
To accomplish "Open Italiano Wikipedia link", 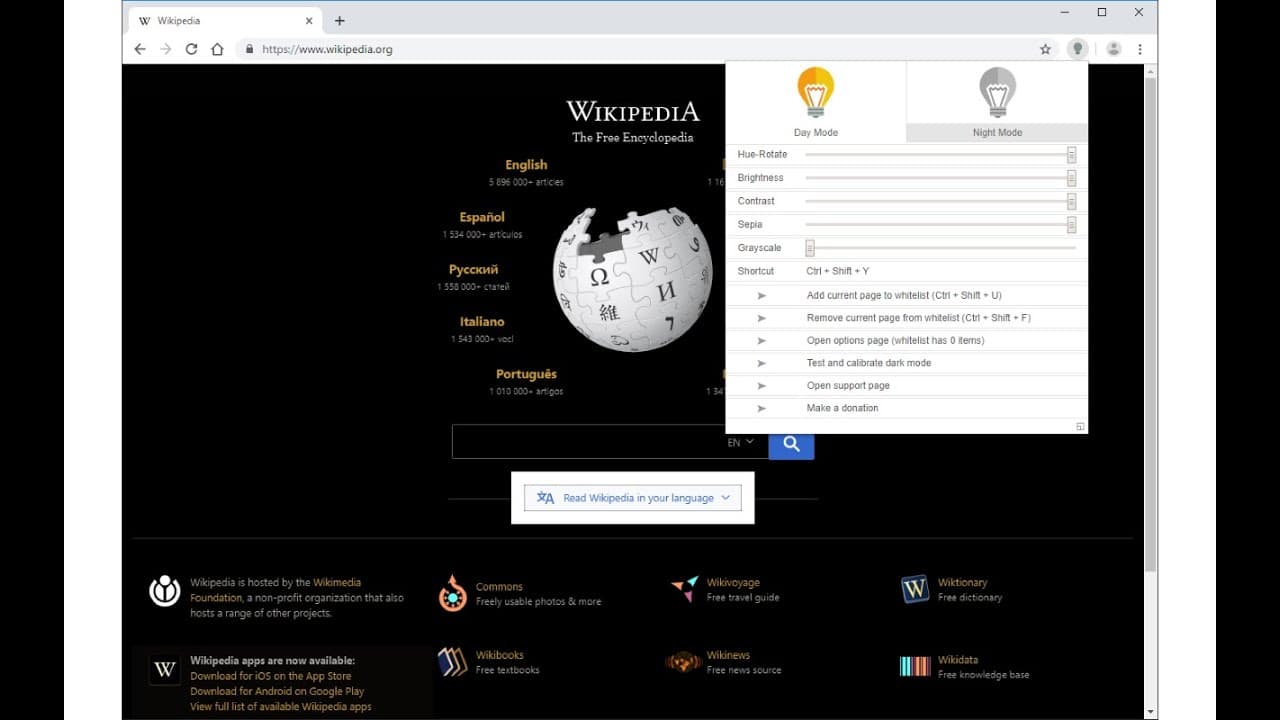I will [482, 322].
